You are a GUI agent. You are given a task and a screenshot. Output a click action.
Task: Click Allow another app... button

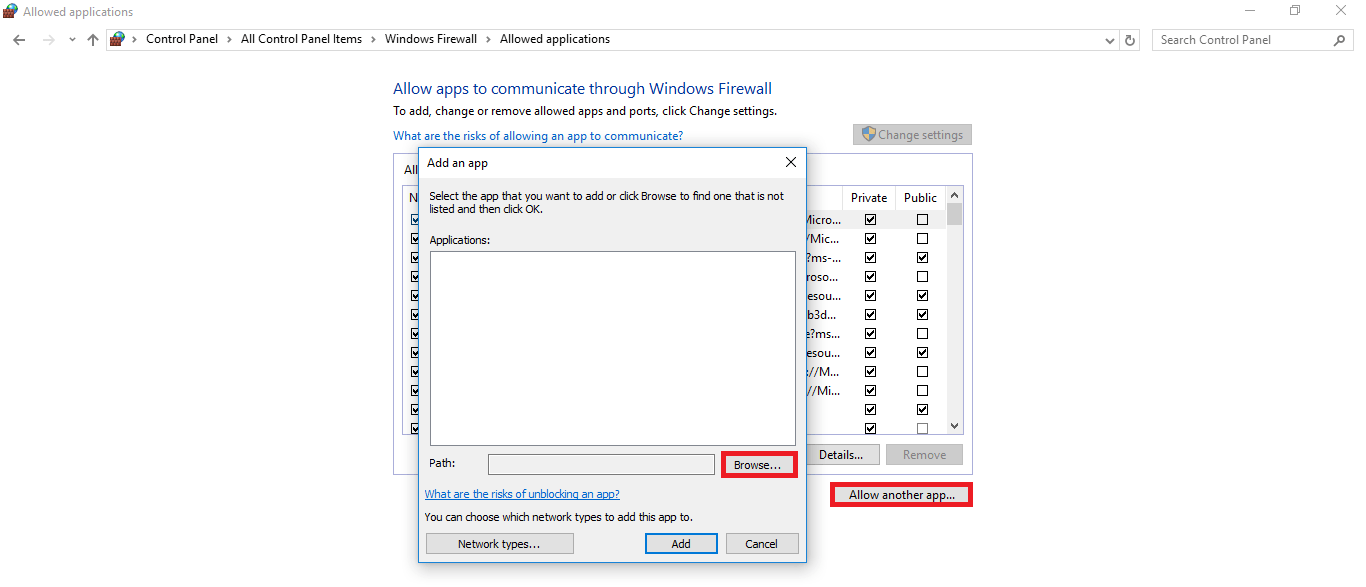coord(901,495)
